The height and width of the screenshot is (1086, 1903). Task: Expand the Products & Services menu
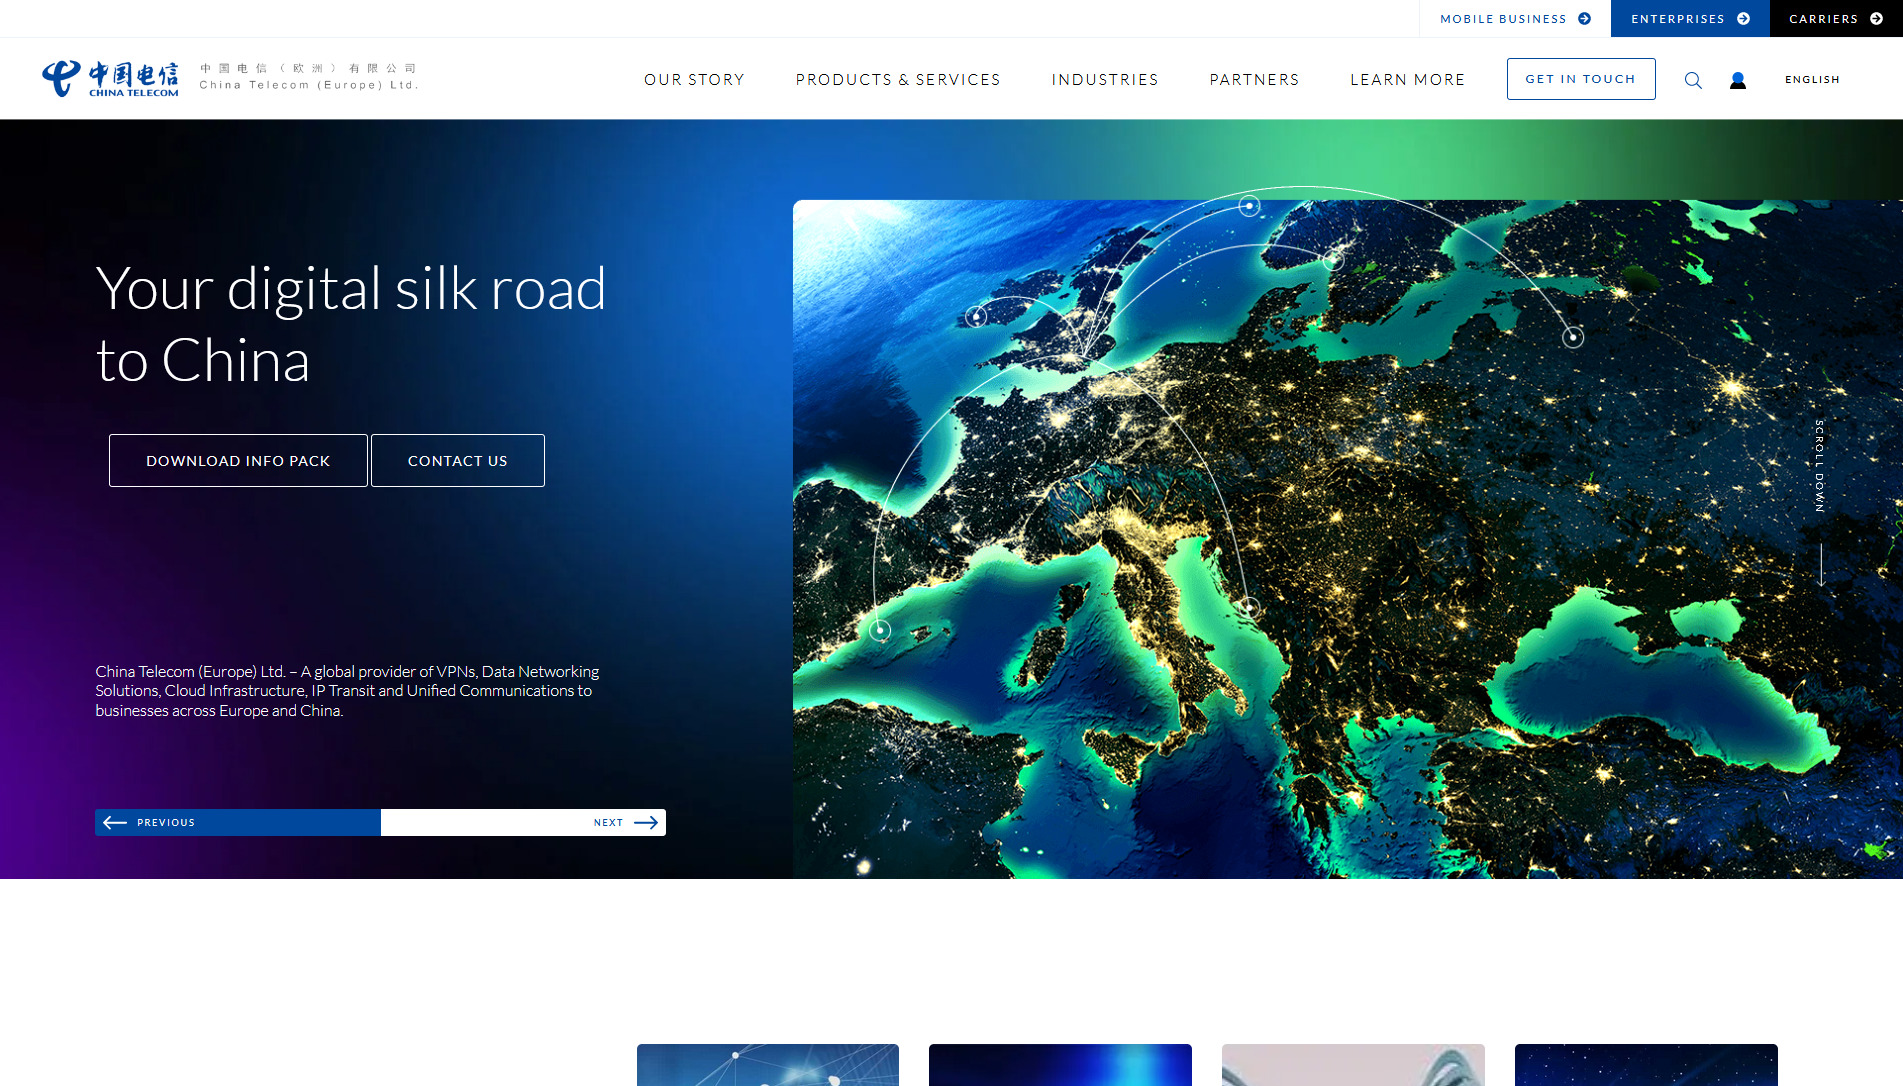(897, 80)
